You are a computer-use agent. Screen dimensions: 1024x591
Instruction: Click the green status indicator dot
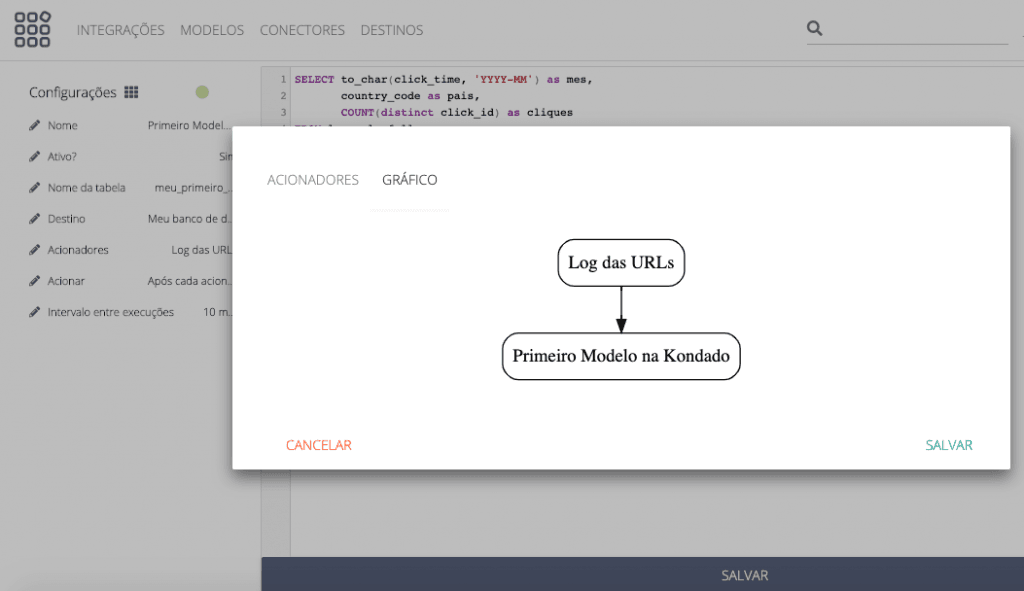coord(202,92)
